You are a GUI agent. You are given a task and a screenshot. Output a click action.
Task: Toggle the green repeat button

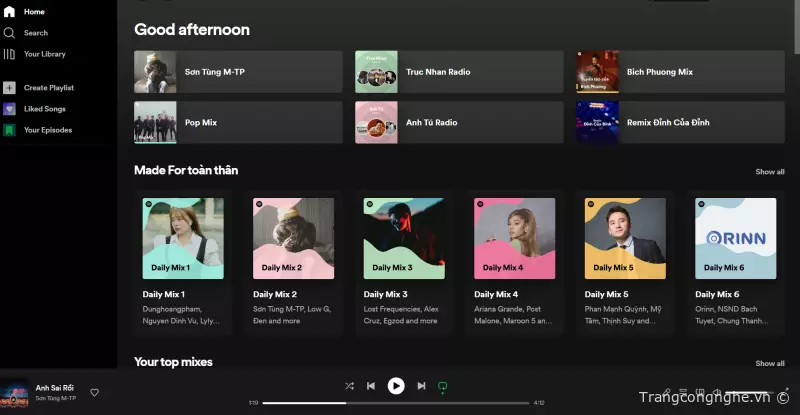pyautogui.click(x=443, y=386)
